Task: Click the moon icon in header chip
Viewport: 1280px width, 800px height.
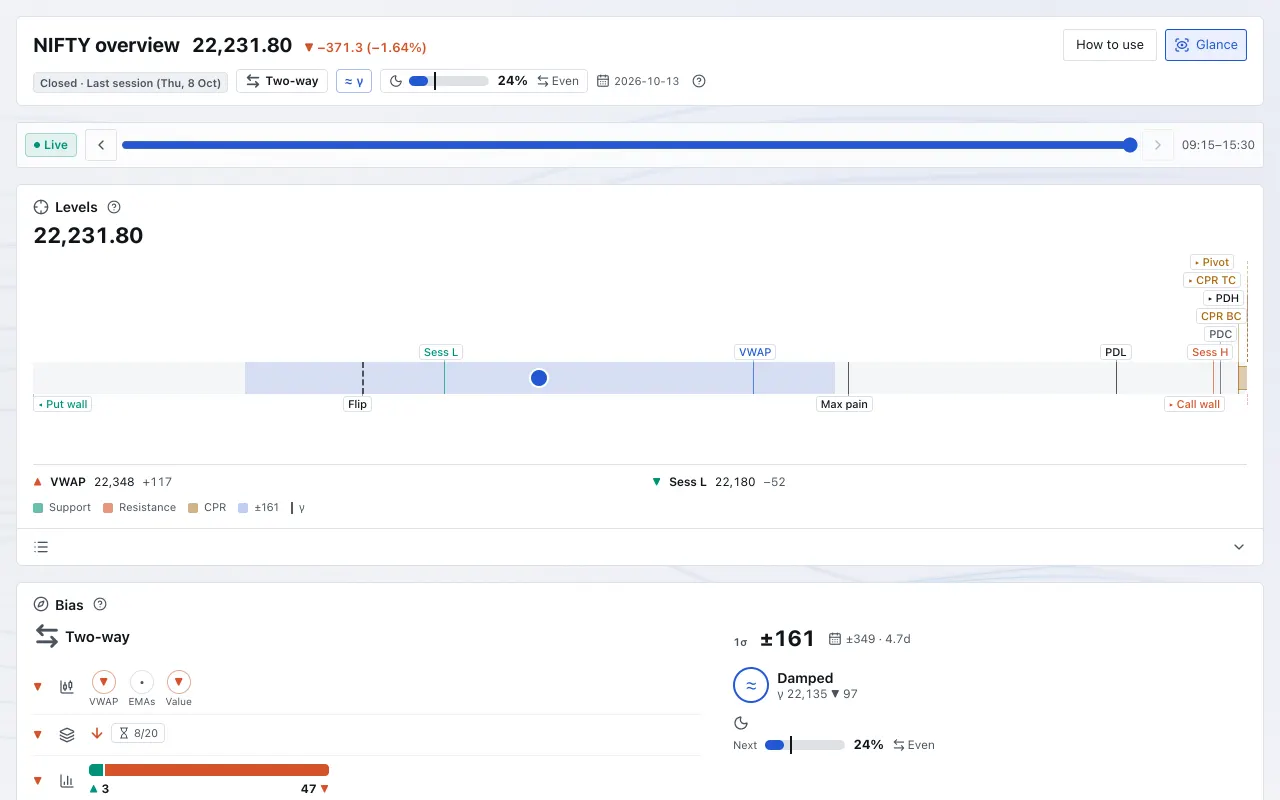Action: tap(395, 81)
